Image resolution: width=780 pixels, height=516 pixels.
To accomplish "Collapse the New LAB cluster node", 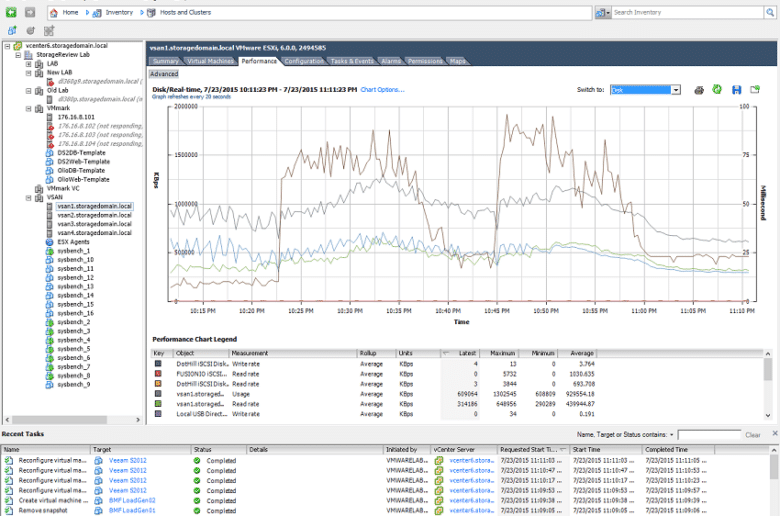I will (x=28, y=73).
